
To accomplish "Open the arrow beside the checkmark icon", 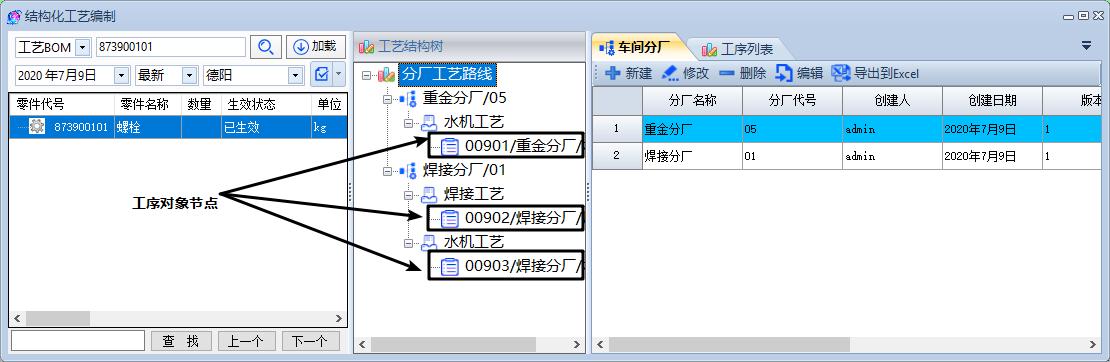I will pyautogui.click(x=338, y=74).
